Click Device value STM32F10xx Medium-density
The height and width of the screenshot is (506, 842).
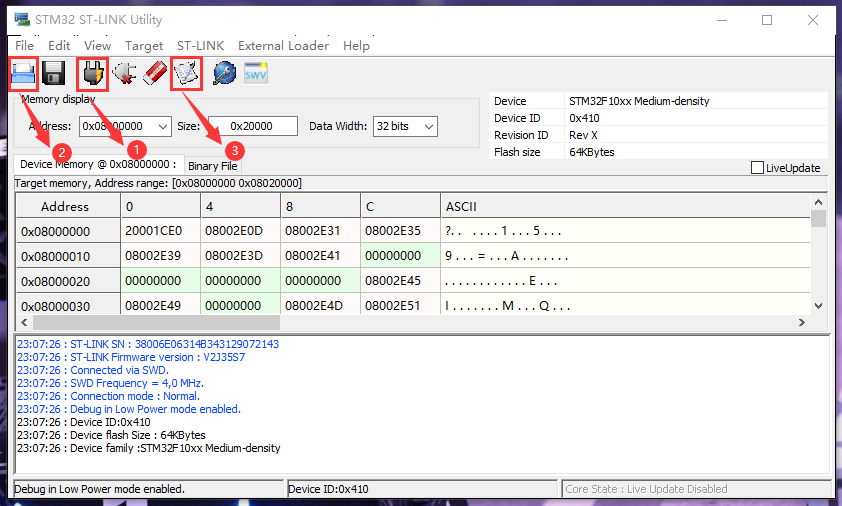click(x=639, y=101)
